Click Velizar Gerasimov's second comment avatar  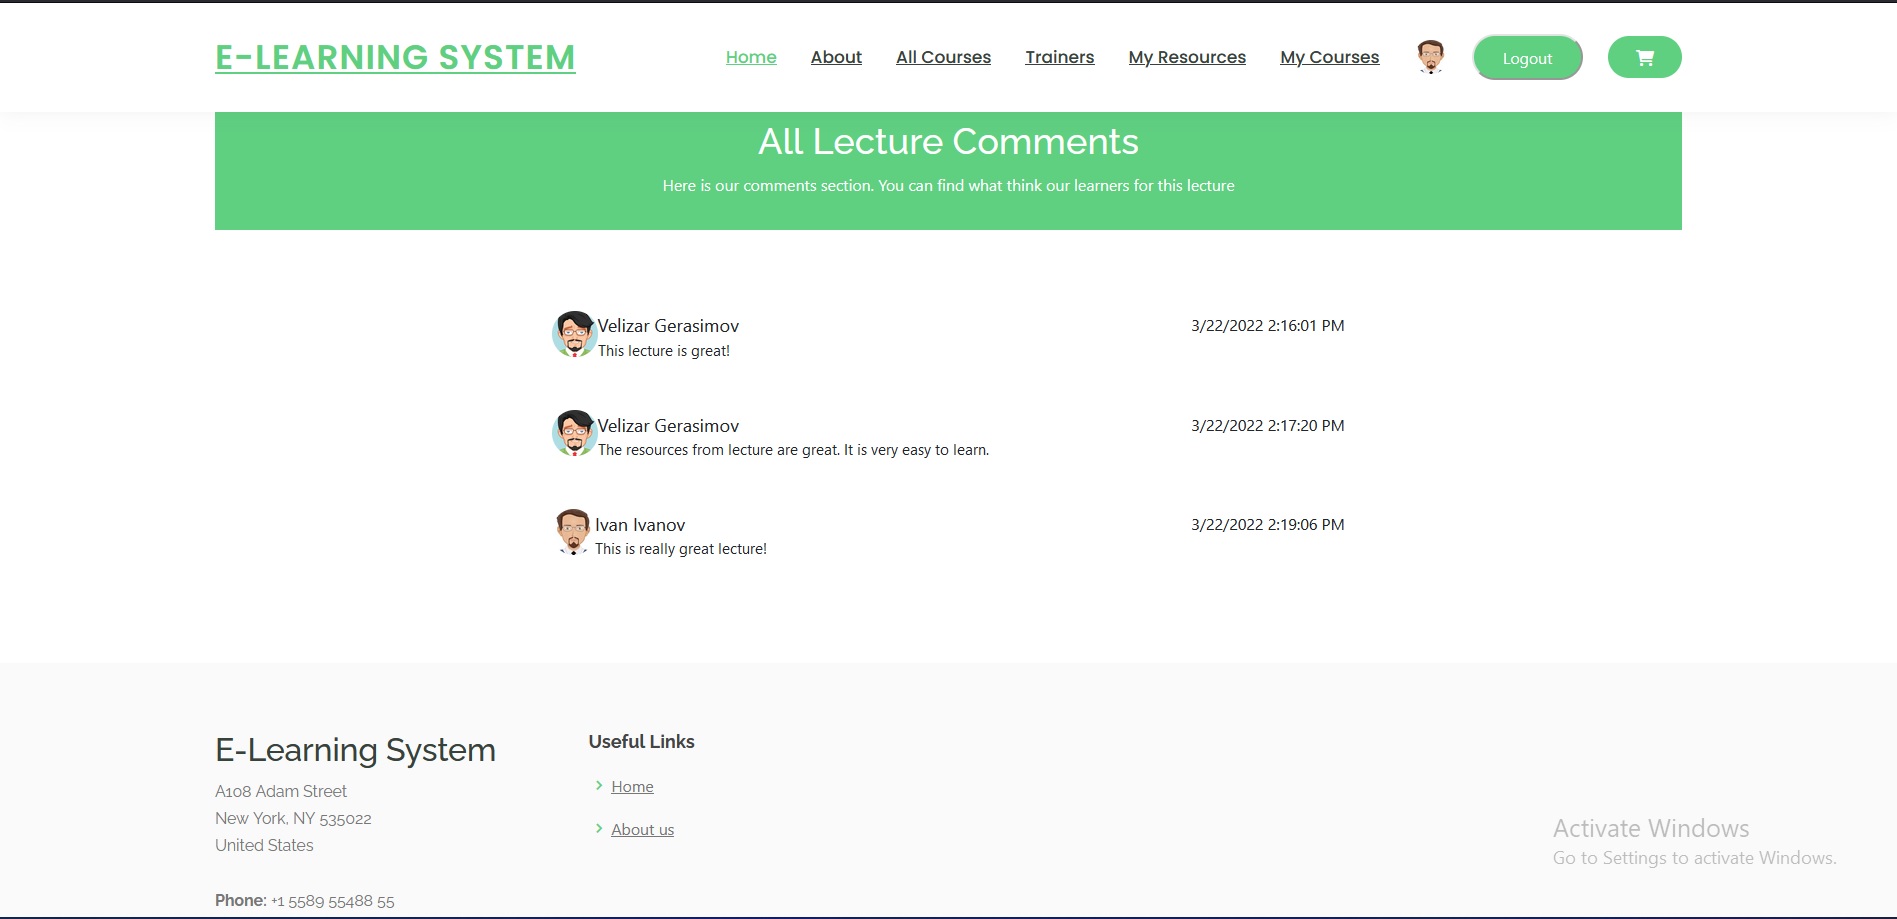[573, 433]
